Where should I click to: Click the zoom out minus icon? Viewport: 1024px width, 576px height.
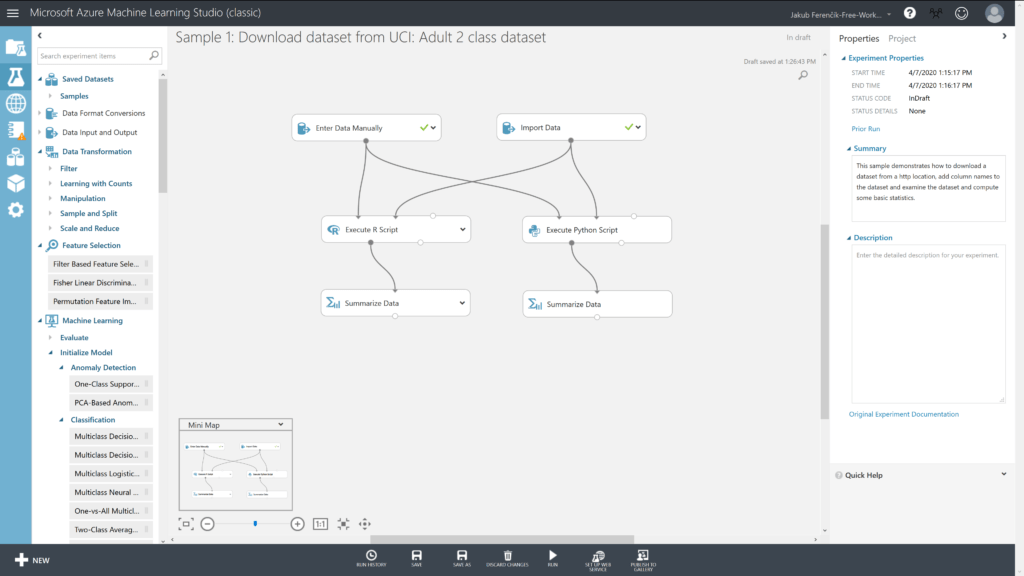pyautogui.click(x=208, y=524)
